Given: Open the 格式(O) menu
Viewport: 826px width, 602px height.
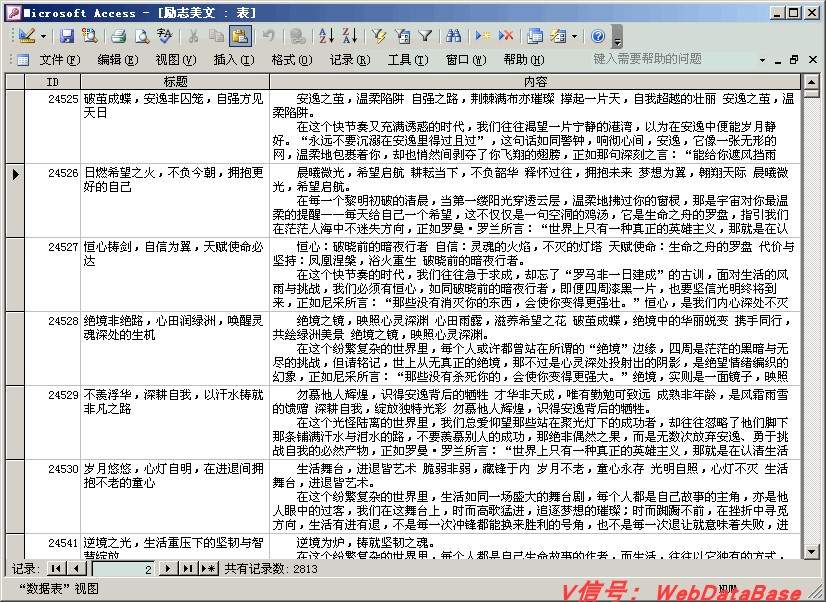Looking at the screenshot, I should pyautogui.click(x=292, y=60).
